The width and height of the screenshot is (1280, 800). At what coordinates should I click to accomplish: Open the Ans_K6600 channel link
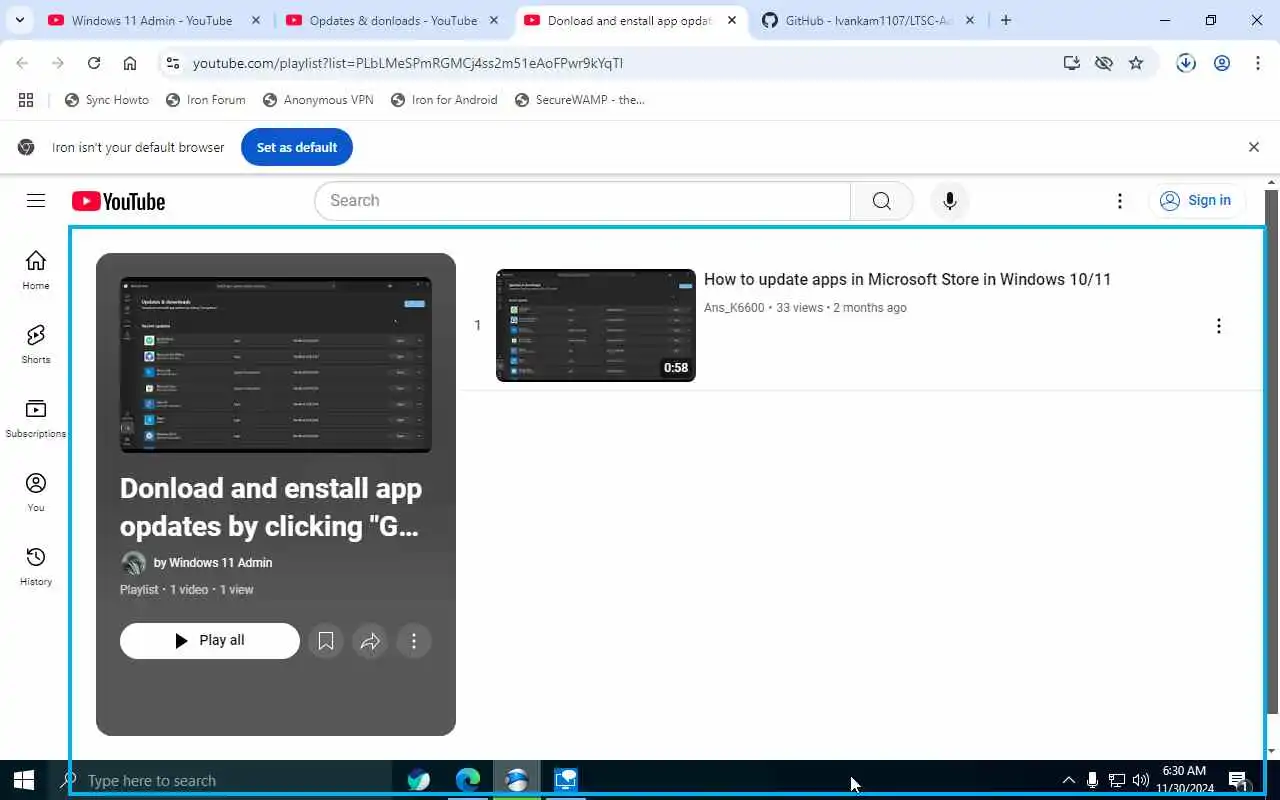tap(734, 308)
